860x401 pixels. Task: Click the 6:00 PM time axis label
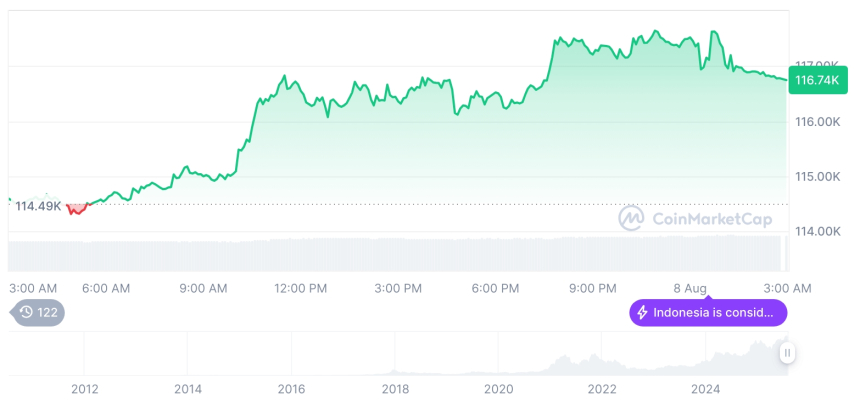495,288
